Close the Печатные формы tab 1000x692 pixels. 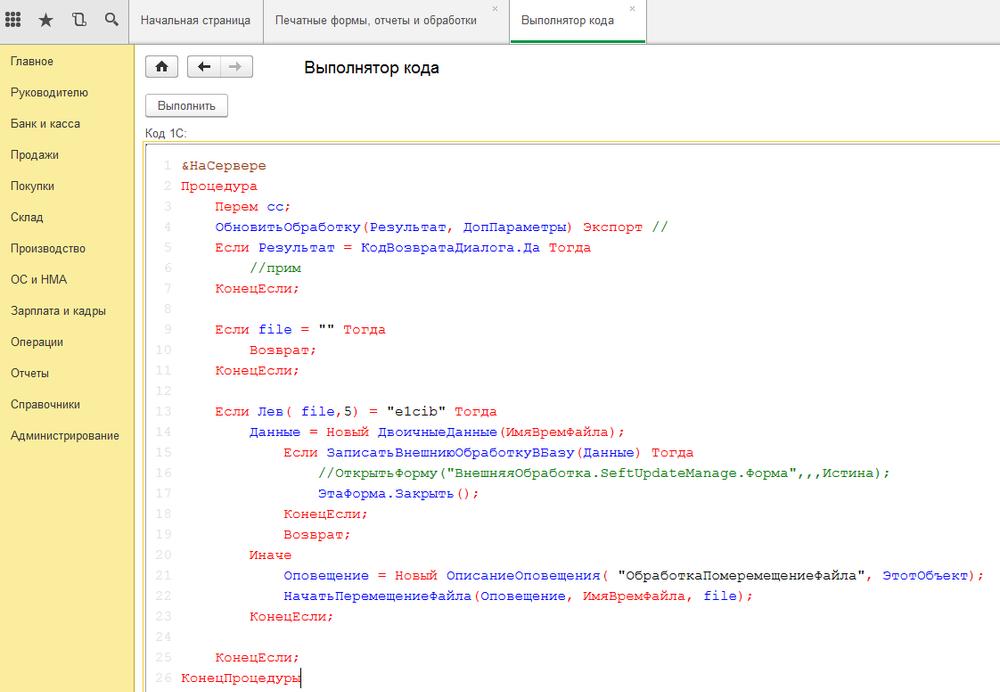[495, 9]
